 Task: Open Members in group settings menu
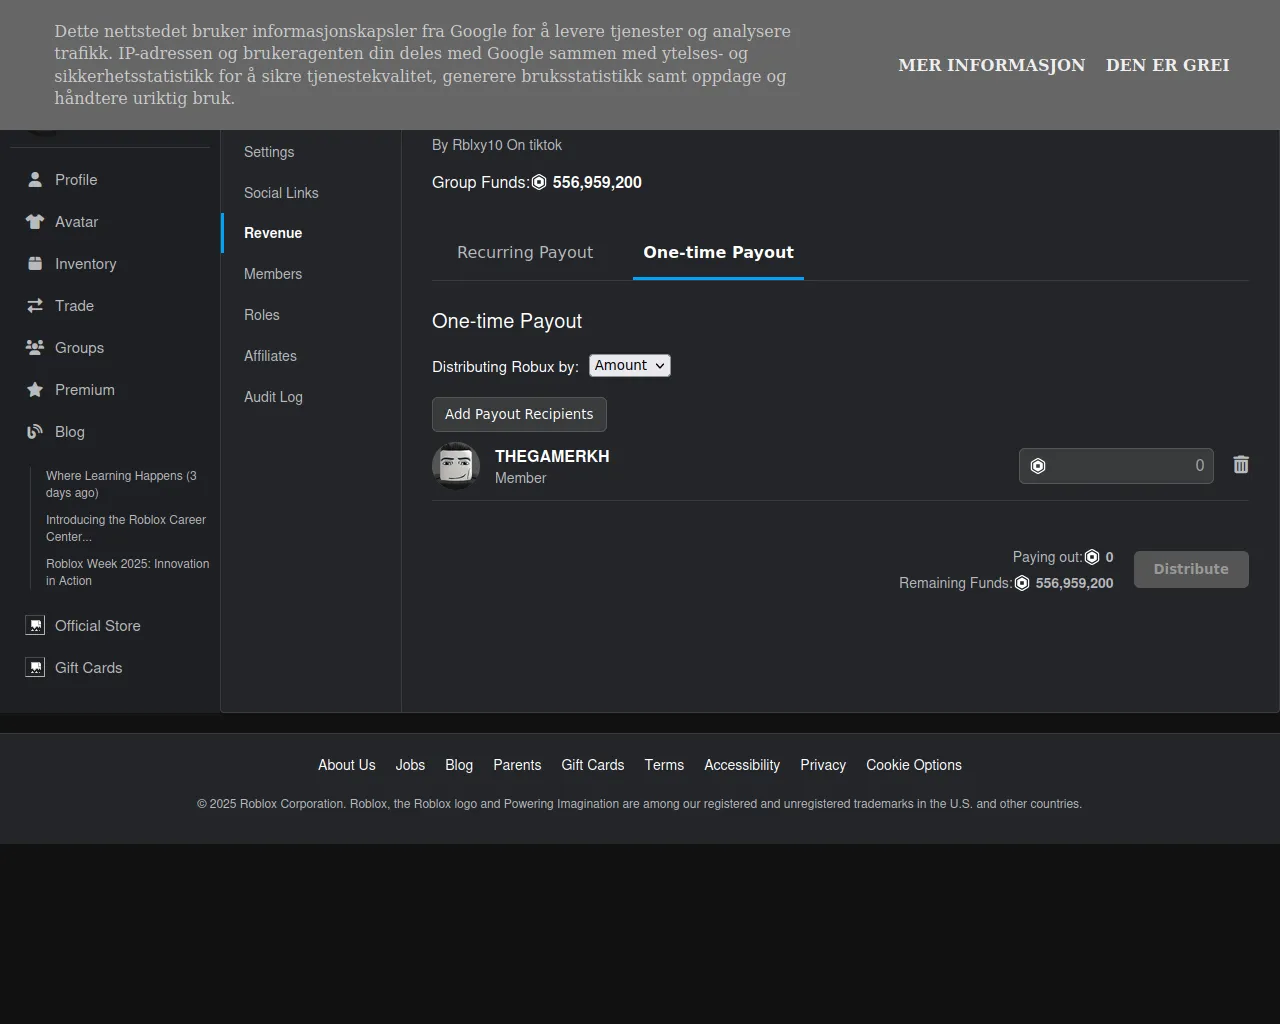click(x=273, y=274)
